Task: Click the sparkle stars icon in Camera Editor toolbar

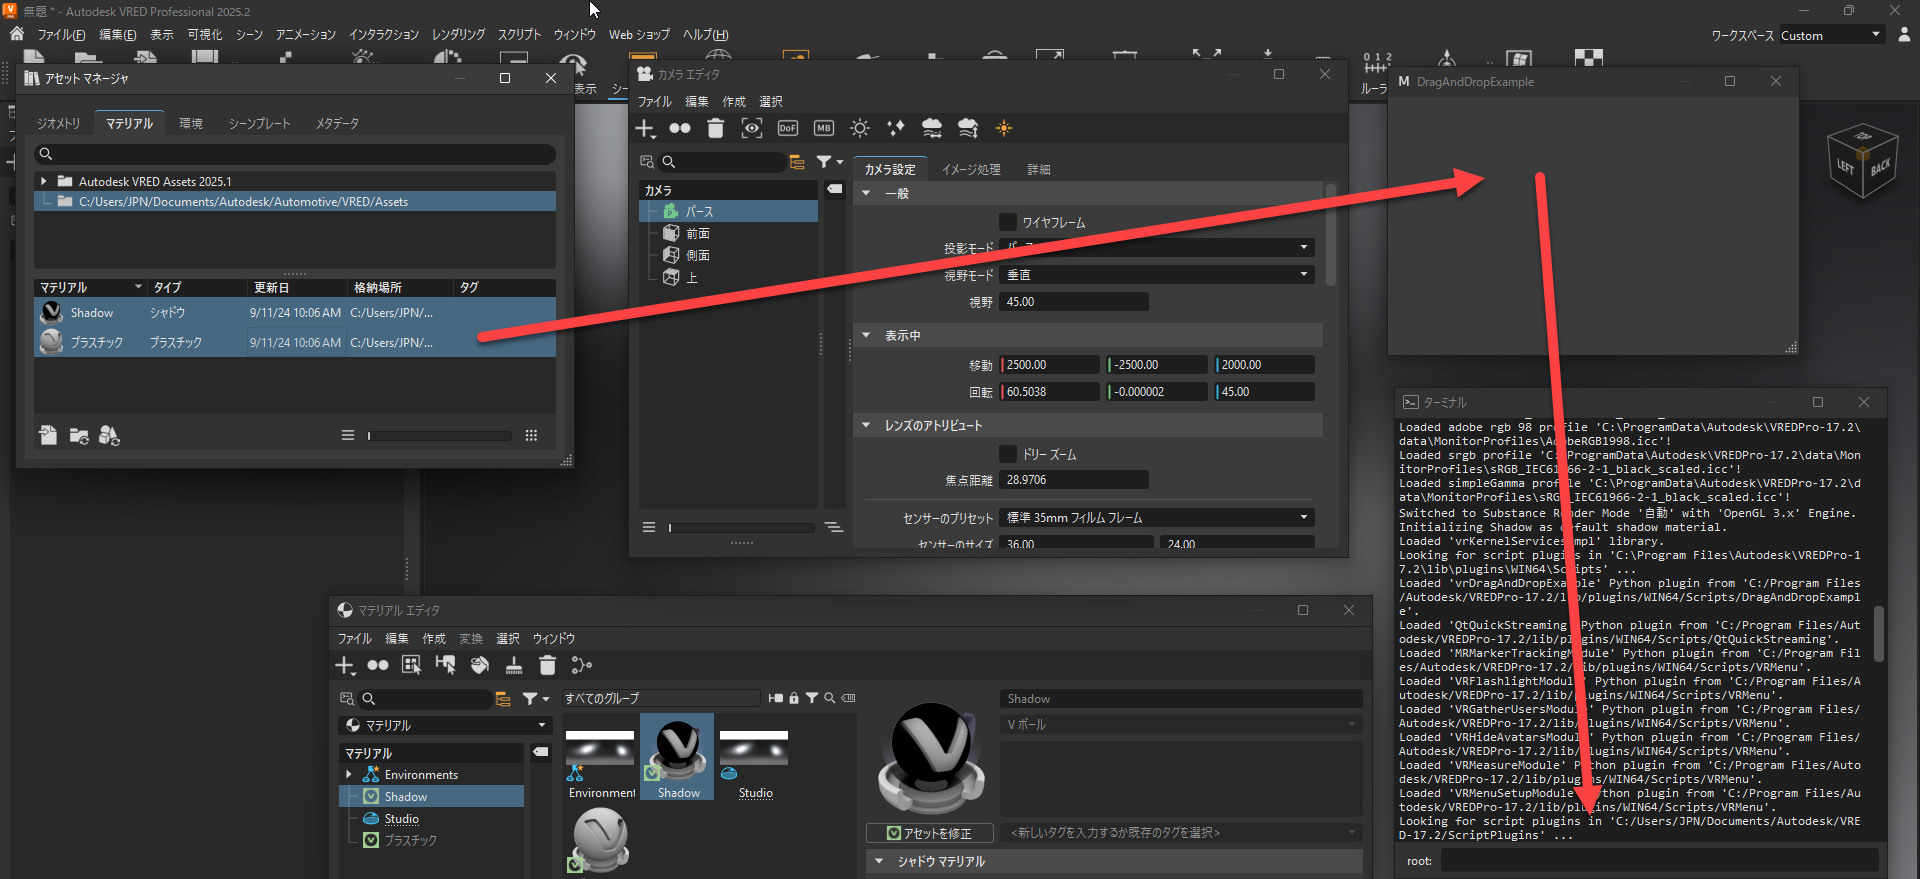Action: point(896,128)
